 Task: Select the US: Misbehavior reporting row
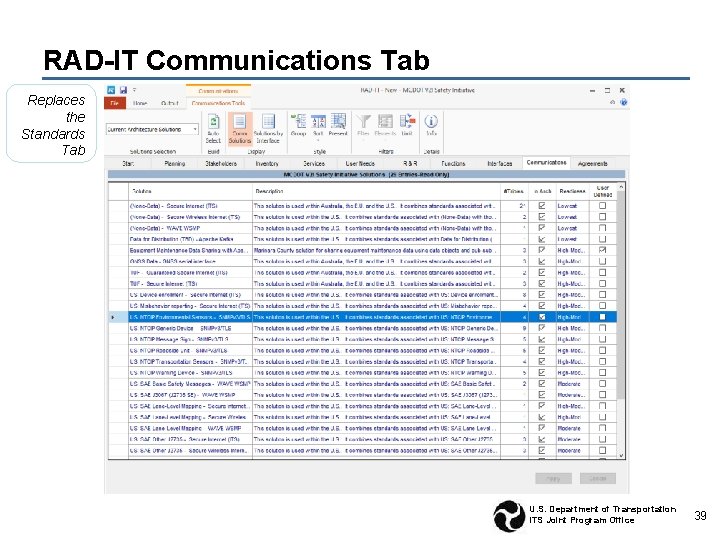tap(363, 305)
